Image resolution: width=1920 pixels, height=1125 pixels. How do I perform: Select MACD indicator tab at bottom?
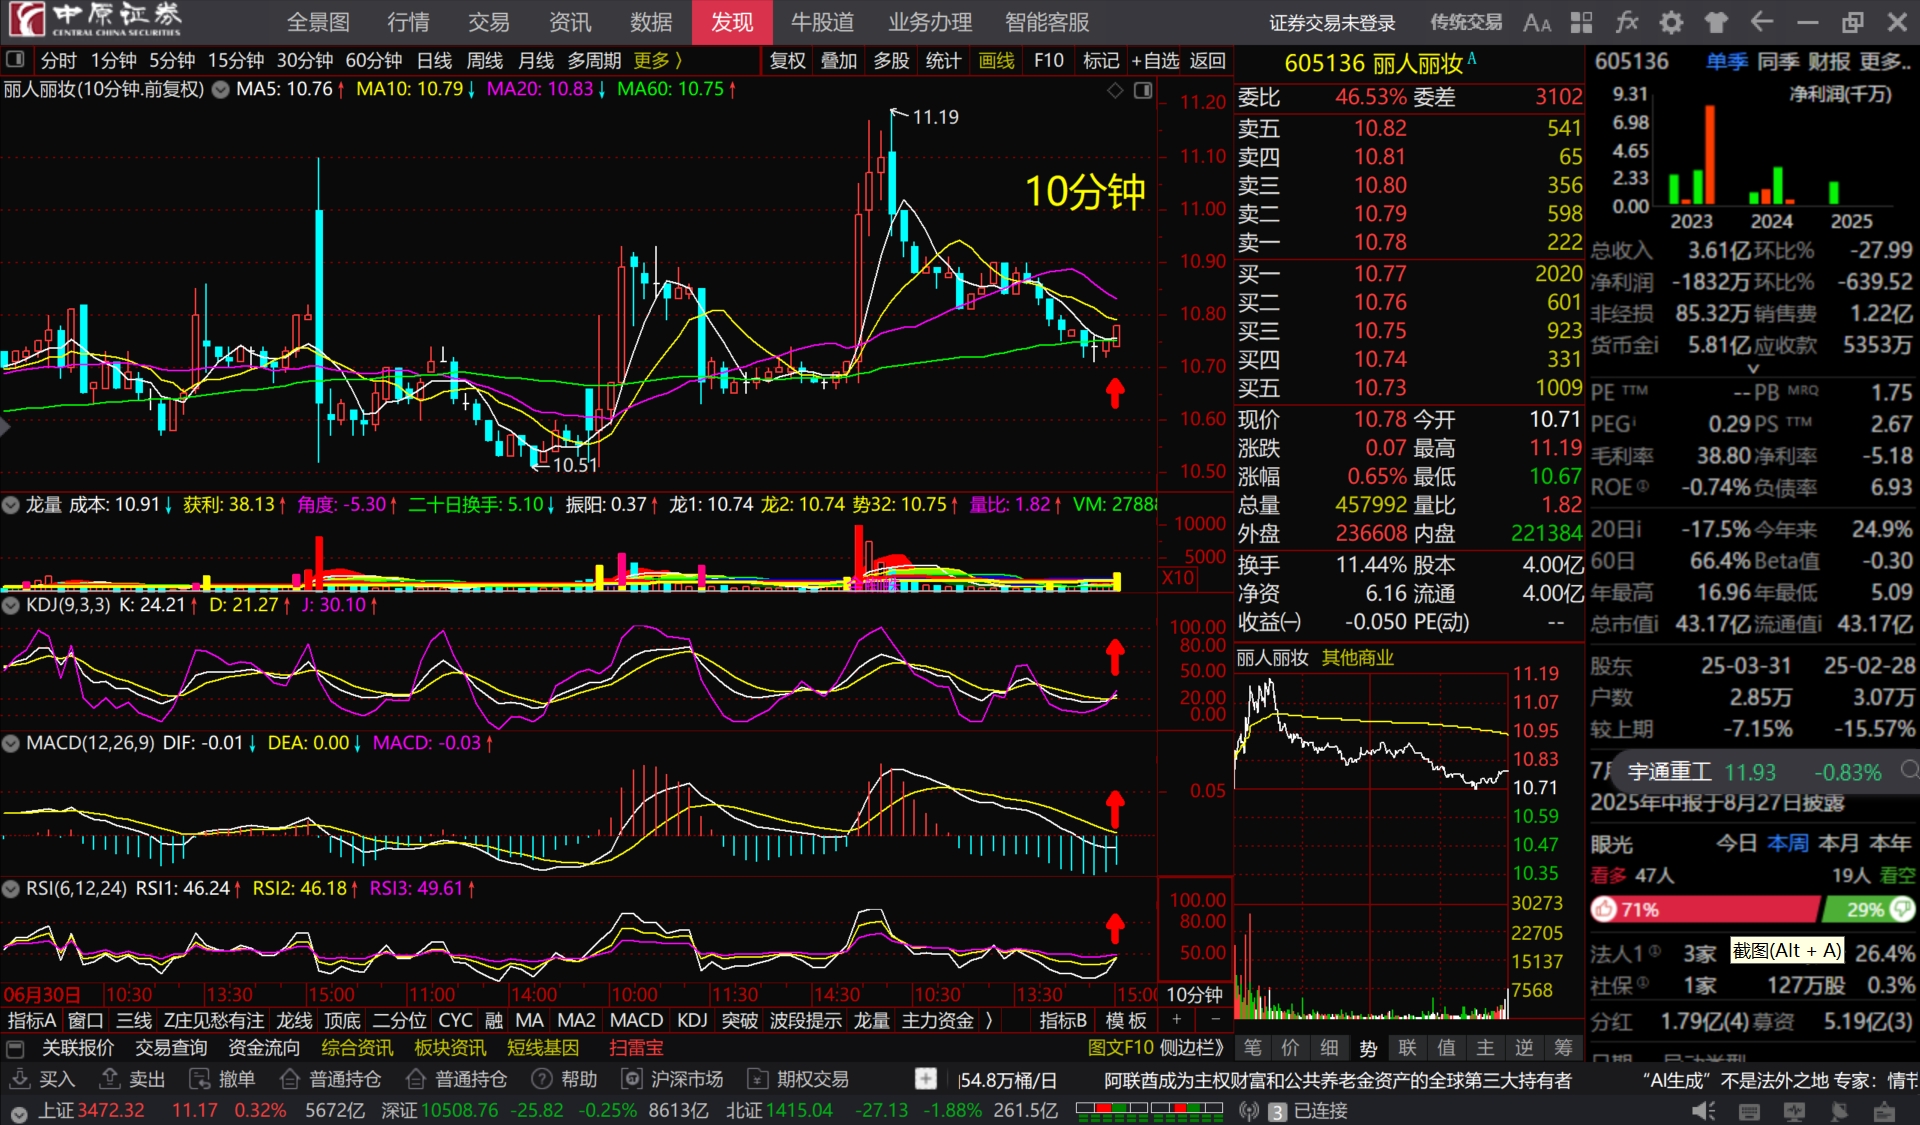coord(636,1020)
